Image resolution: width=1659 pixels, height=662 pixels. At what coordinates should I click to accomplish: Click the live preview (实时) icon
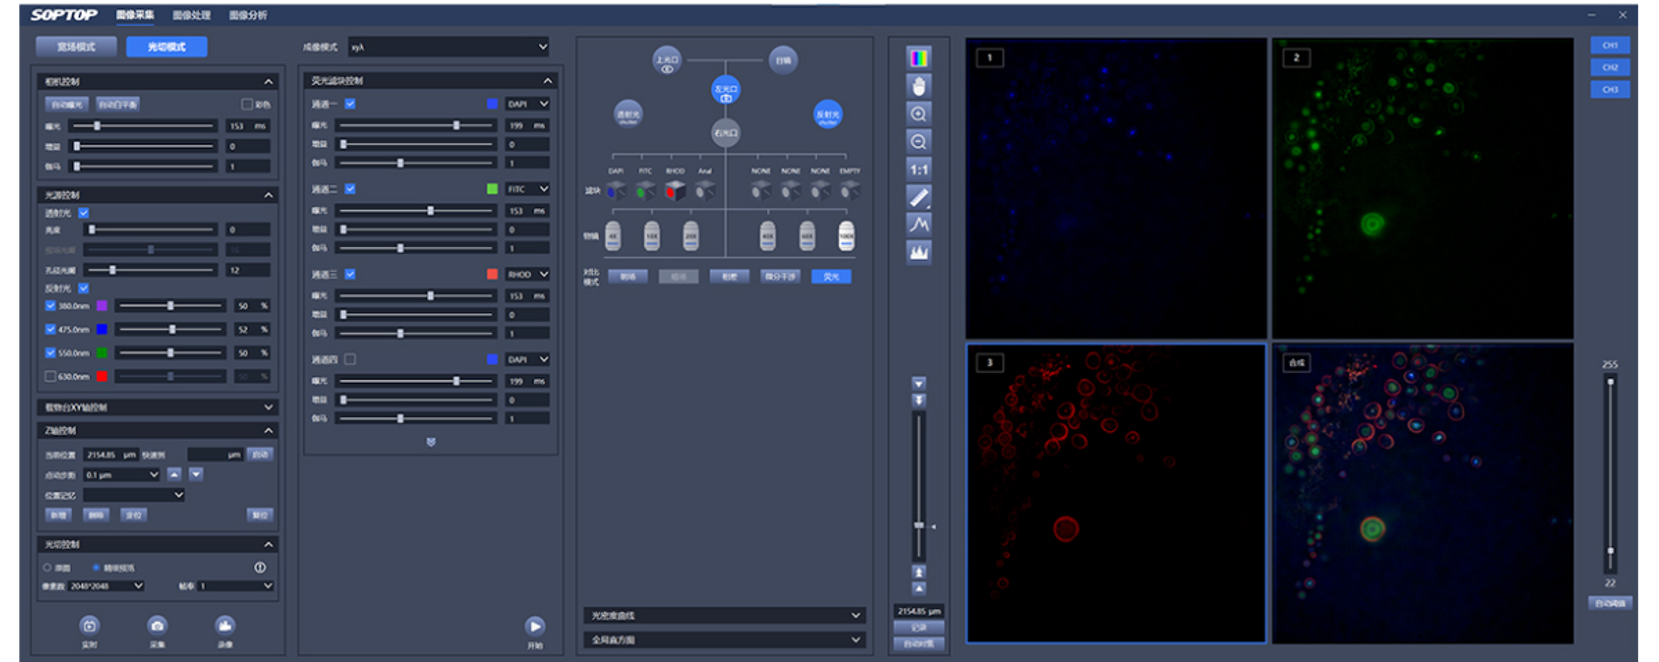tap(90, 625)
